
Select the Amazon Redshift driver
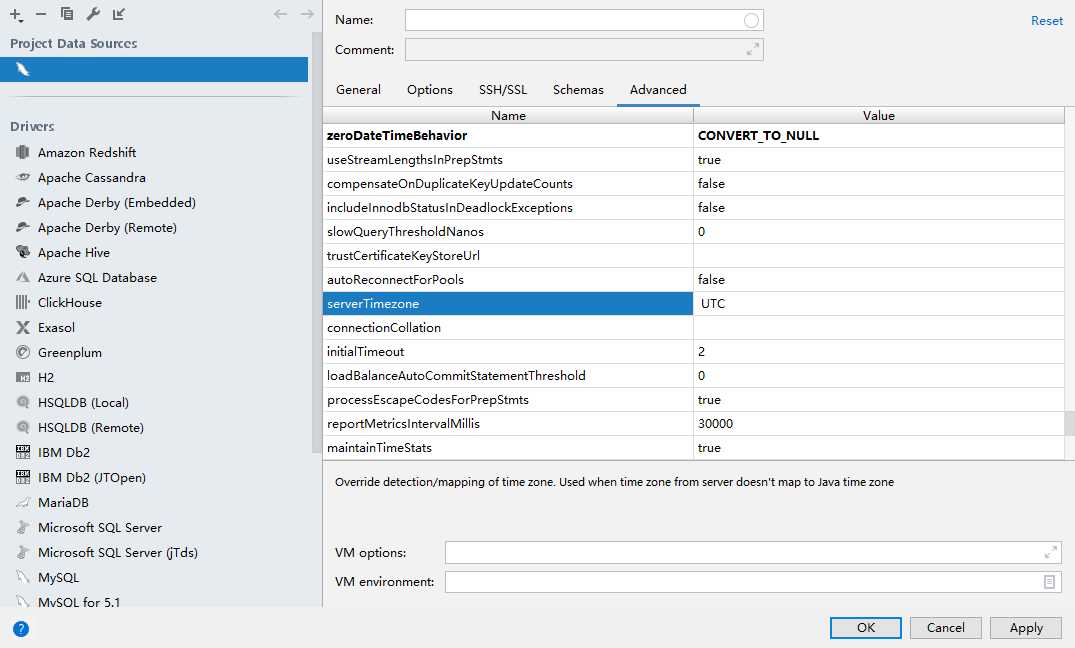[86, 152]
